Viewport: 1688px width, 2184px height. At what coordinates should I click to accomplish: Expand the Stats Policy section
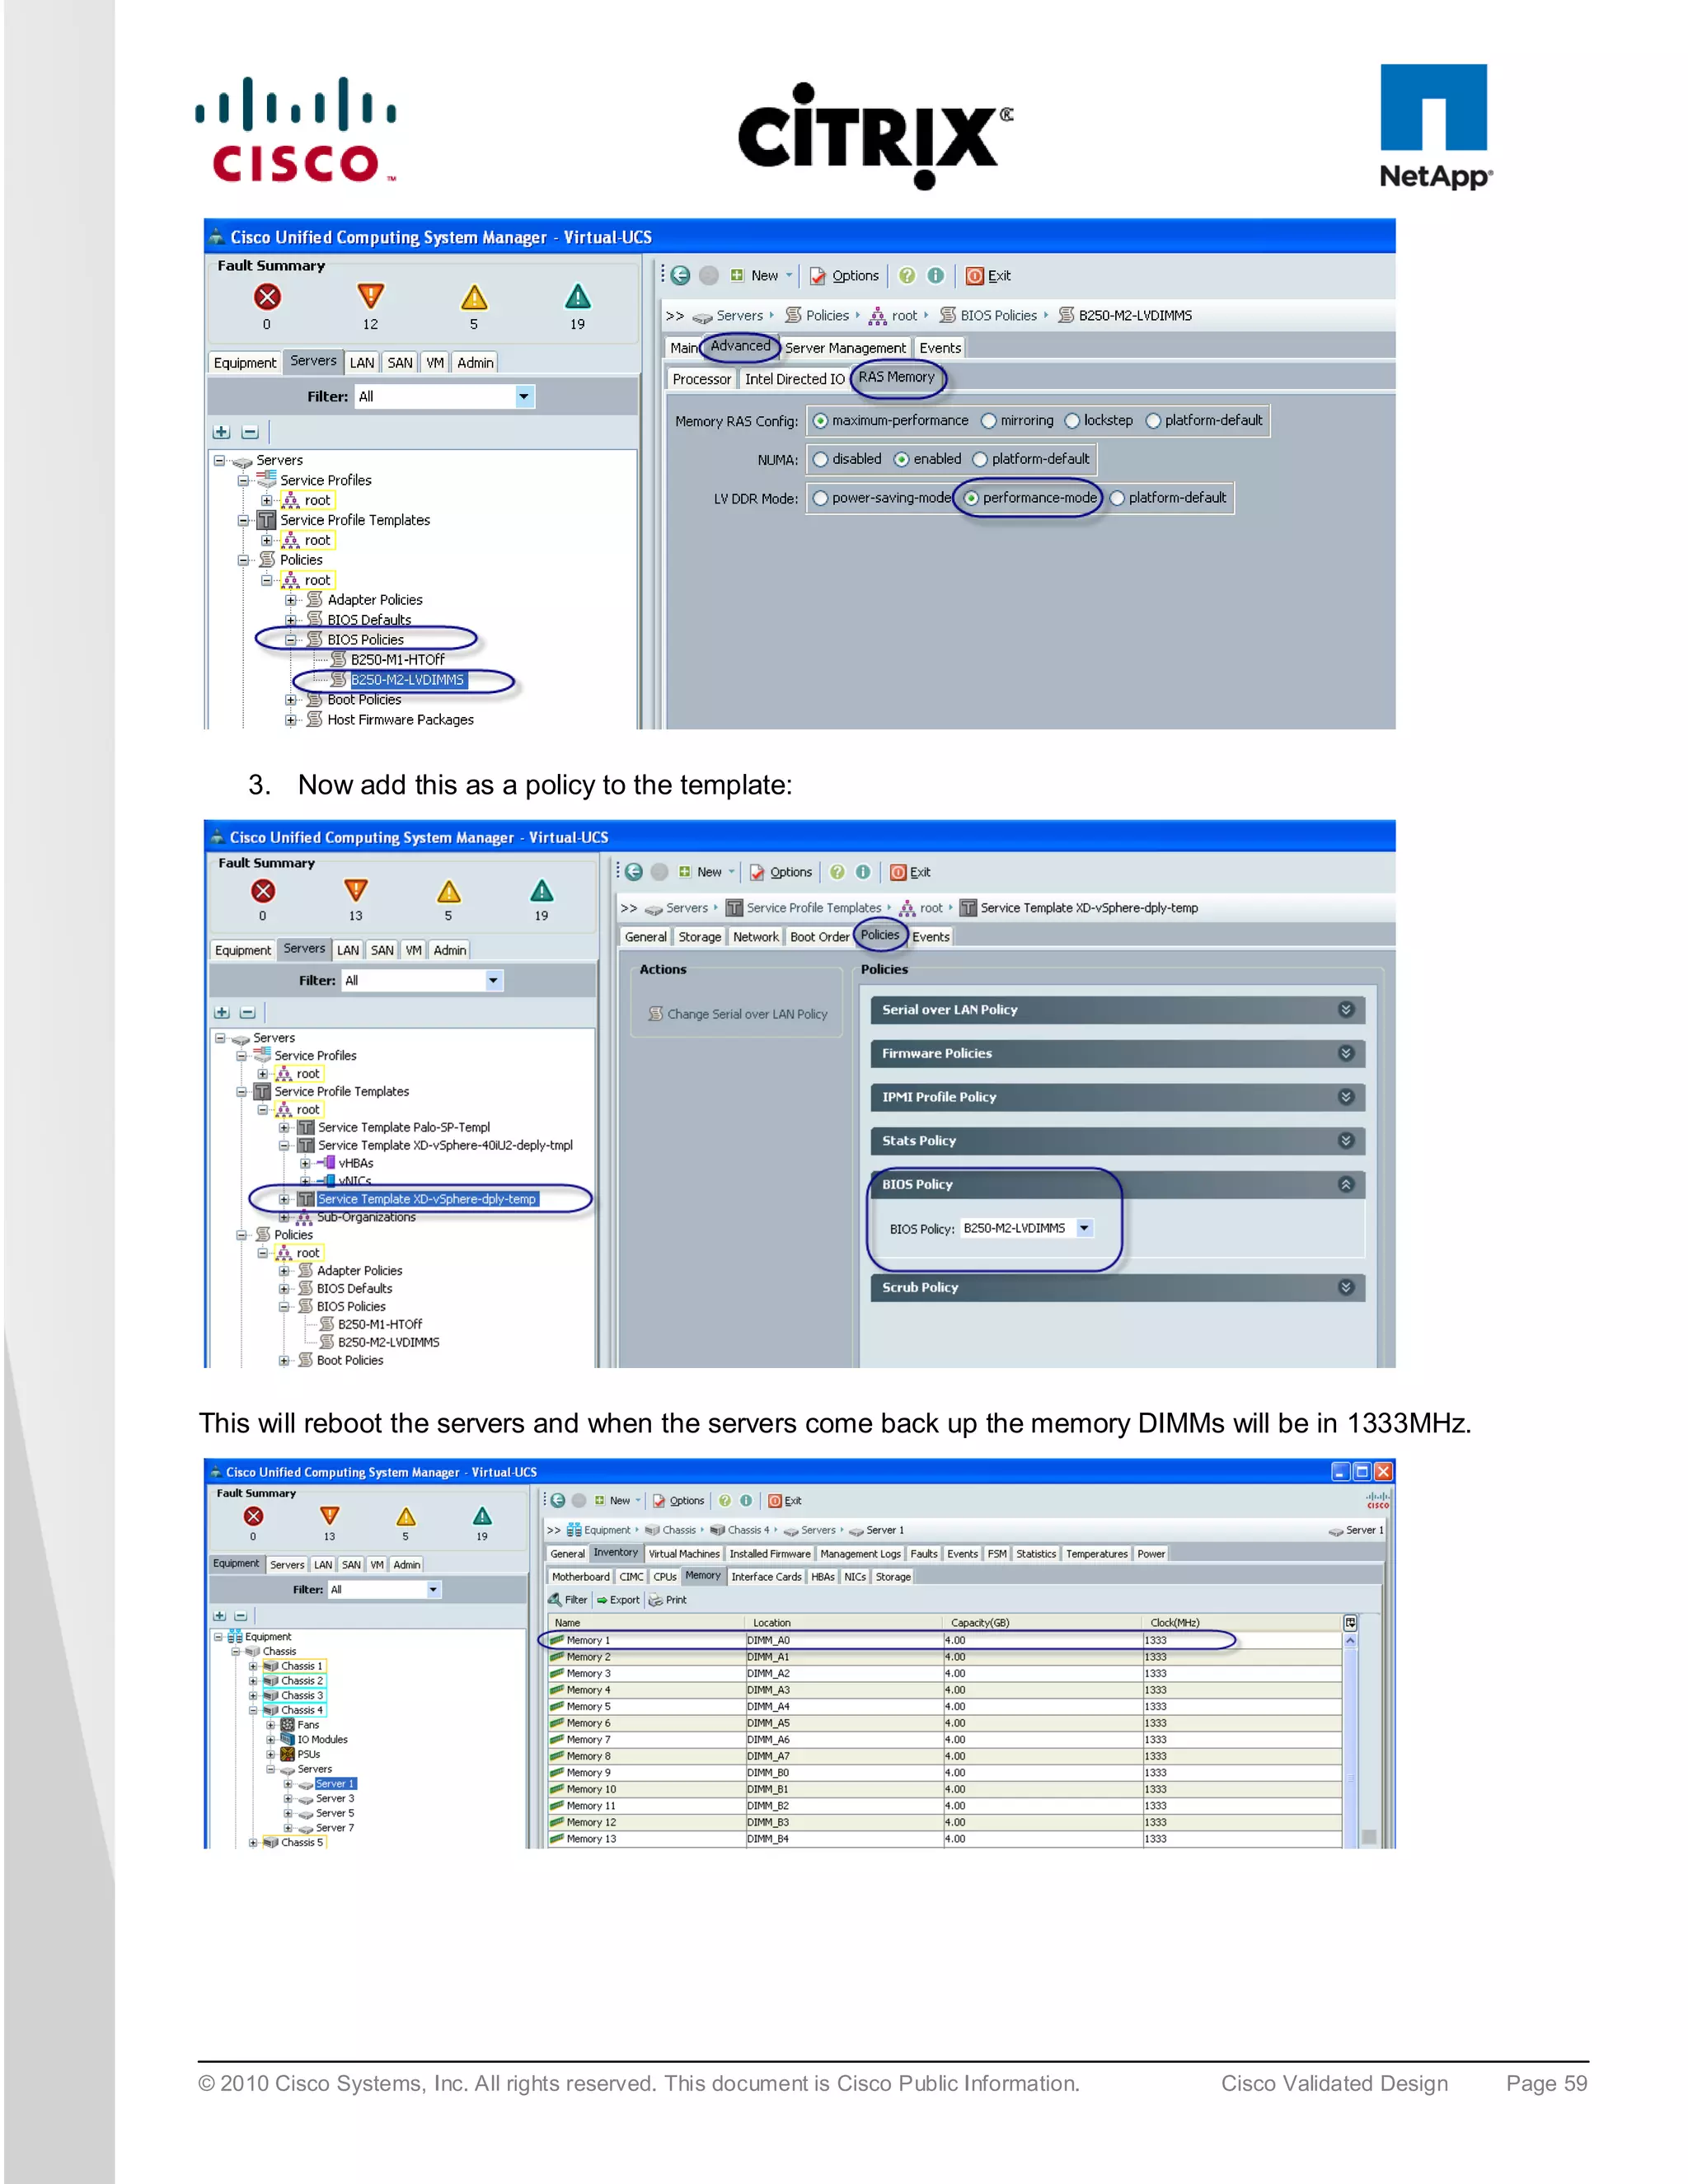coord(1346,1141)
